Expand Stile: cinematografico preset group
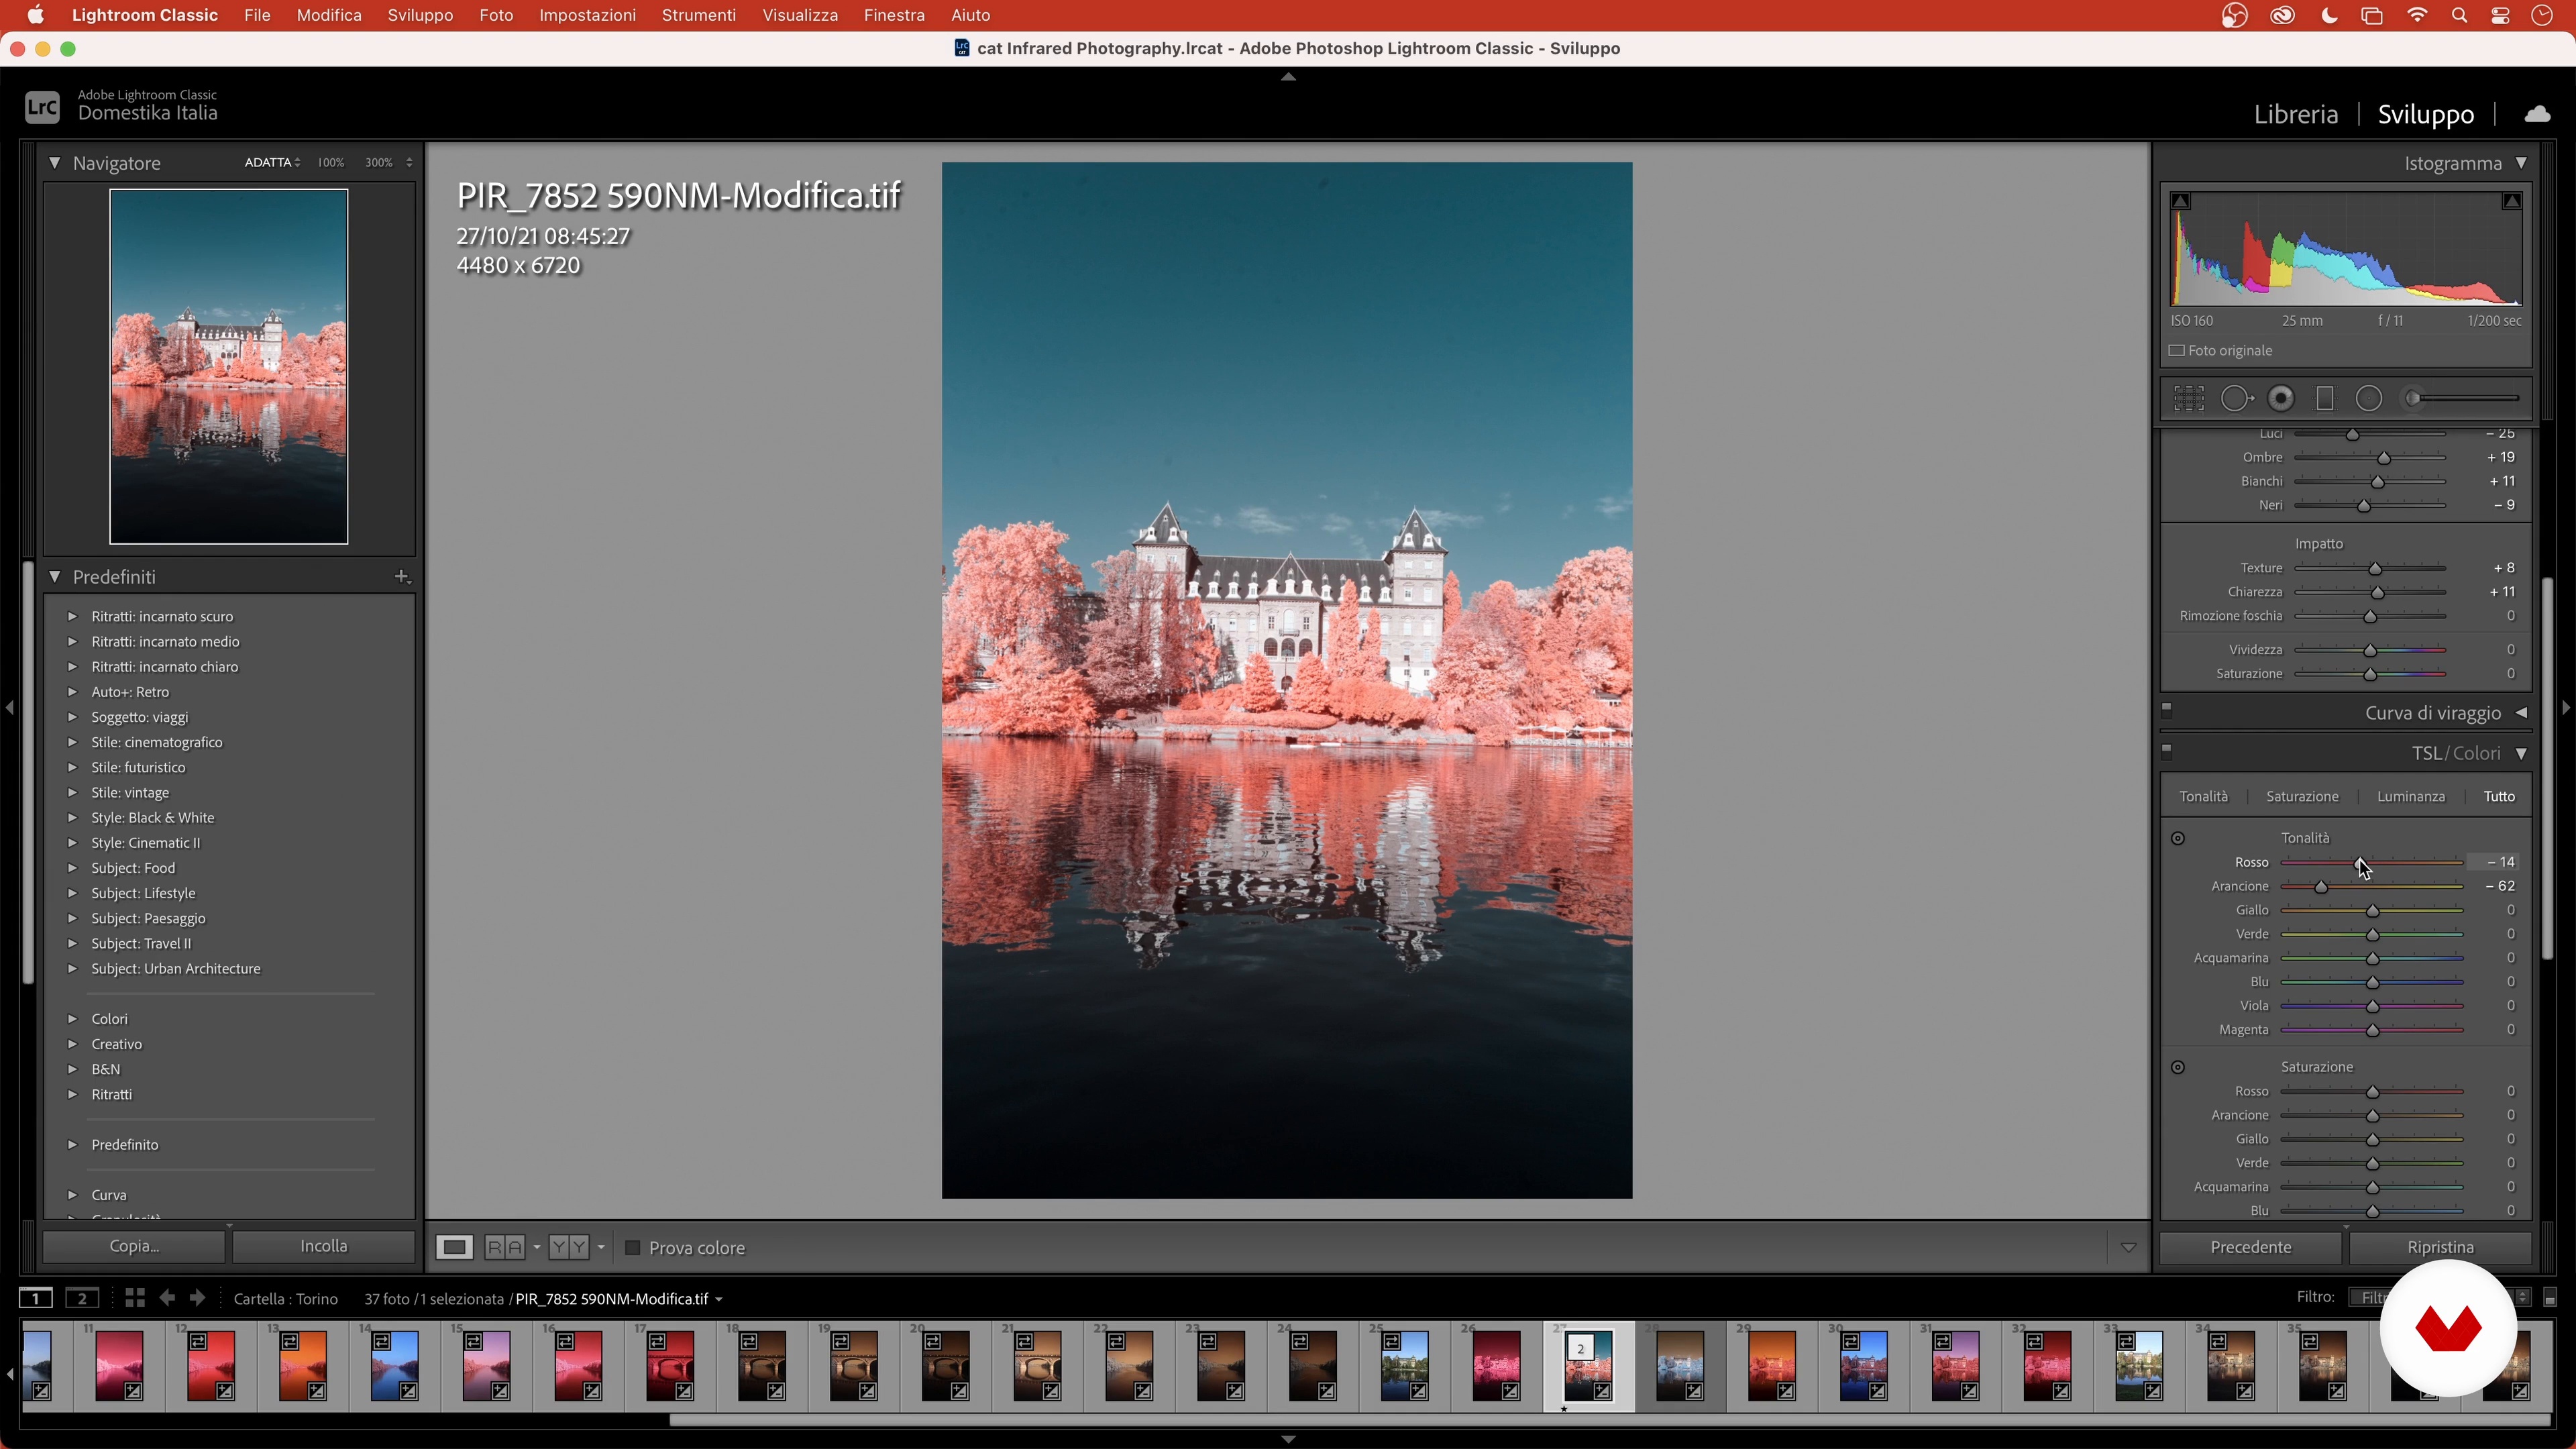This screenshot has height=1449, width=2576. [x=72, y=742]
